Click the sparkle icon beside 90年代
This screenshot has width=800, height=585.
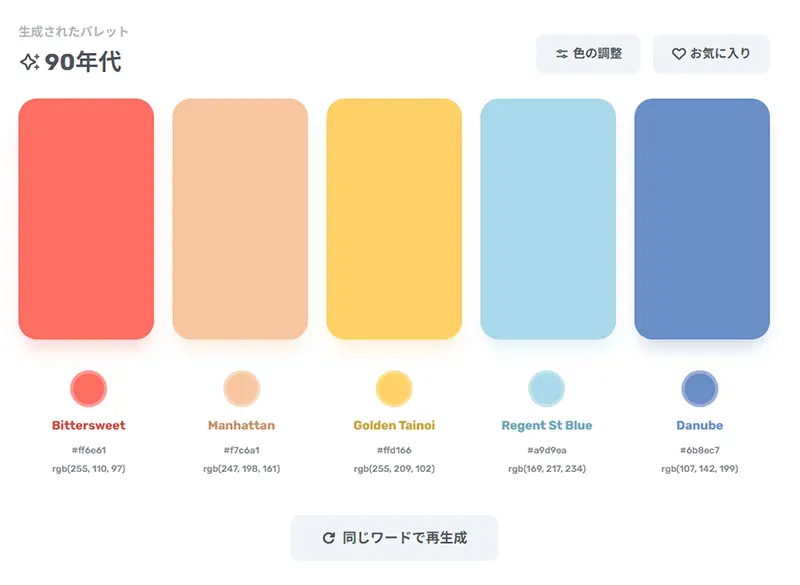click(x=30, y=62)
